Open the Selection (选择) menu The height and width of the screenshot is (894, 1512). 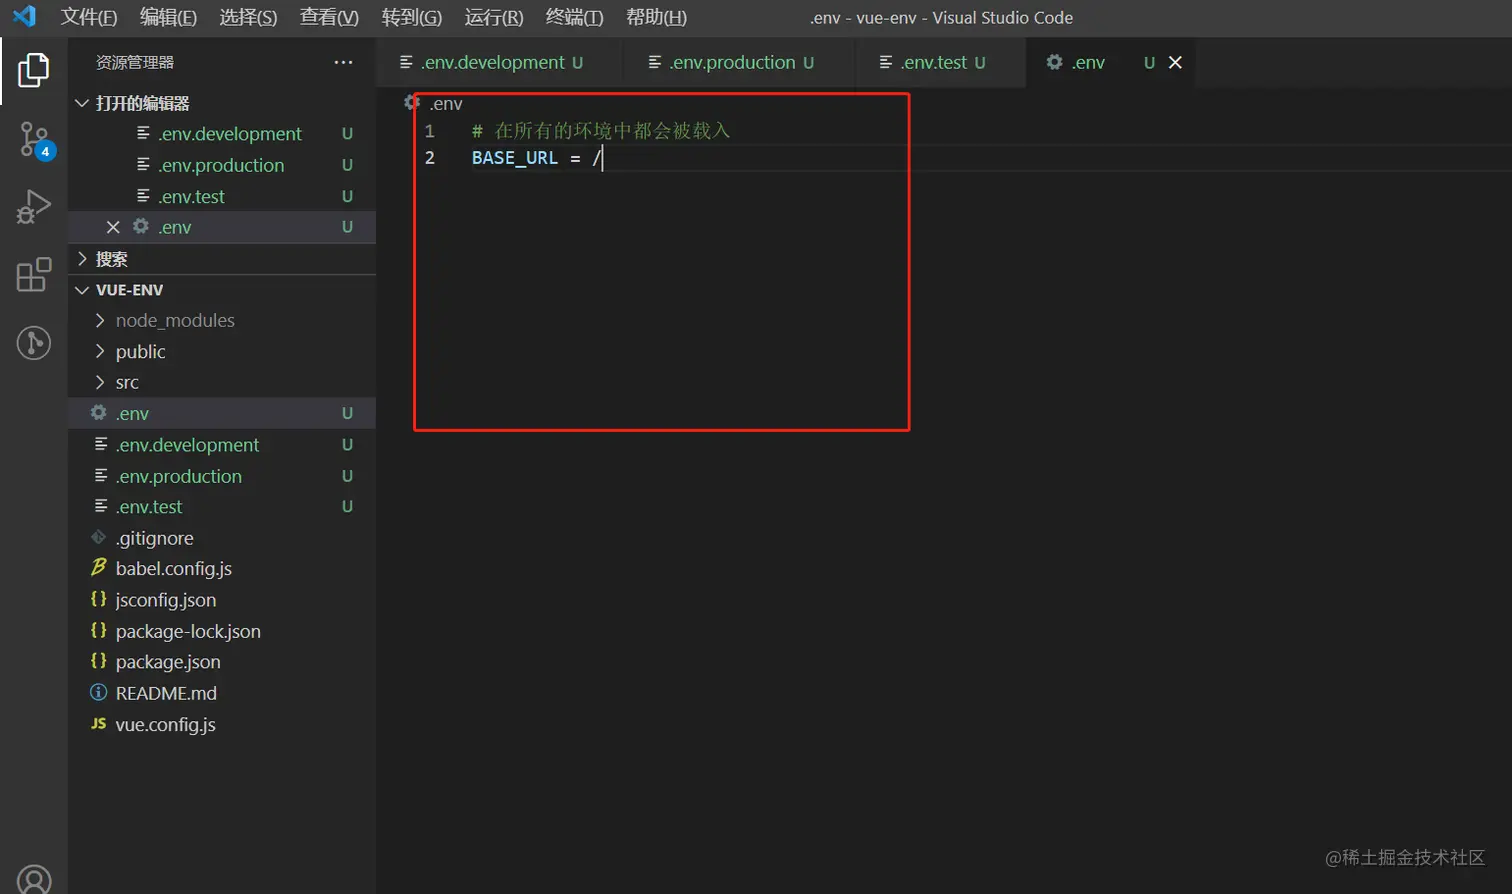point(248,17)
